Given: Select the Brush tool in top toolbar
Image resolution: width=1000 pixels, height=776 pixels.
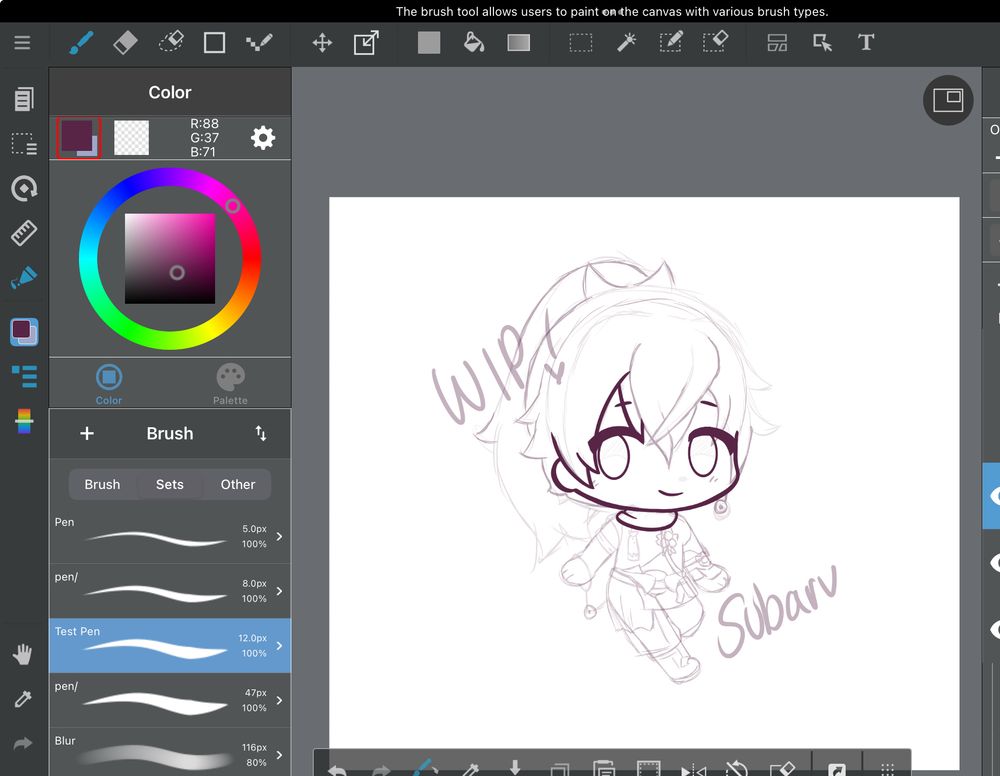Looking at the screenshot, I should 81,43.
